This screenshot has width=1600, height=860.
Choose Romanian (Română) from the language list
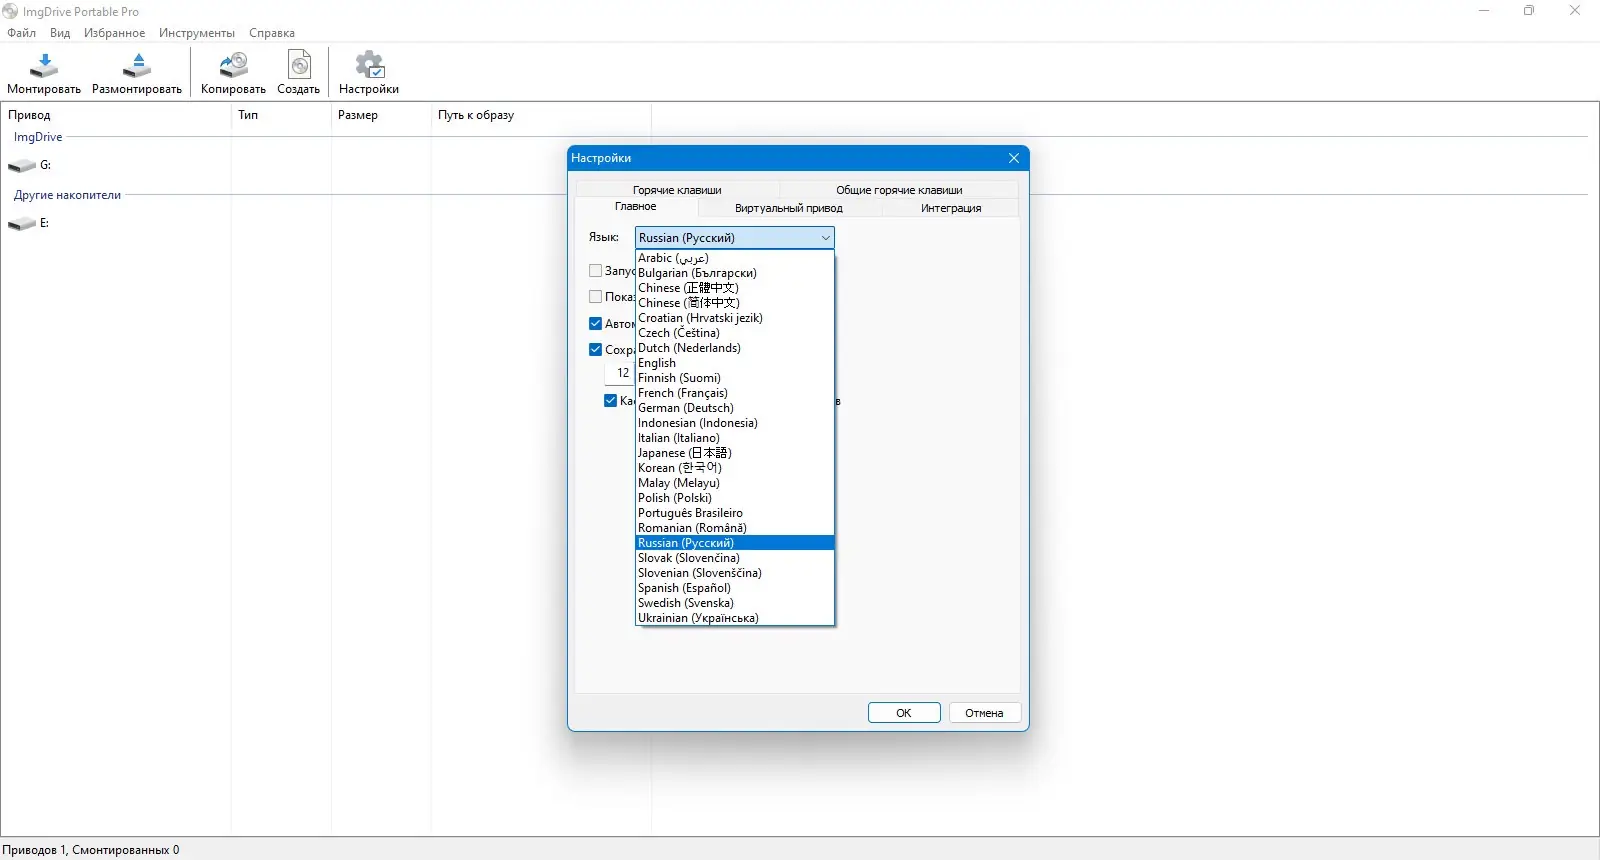coord(735,528)
